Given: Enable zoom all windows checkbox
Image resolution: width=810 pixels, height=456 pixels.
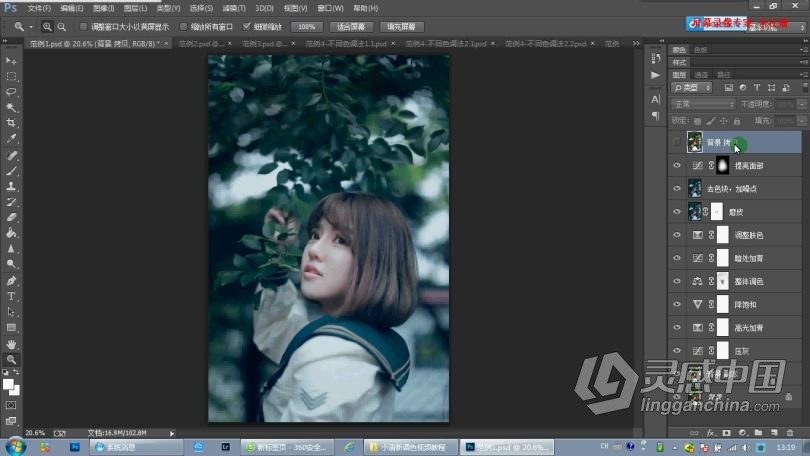Looking at the screenshot, I should pyautogui.click(x=183, y=26).
